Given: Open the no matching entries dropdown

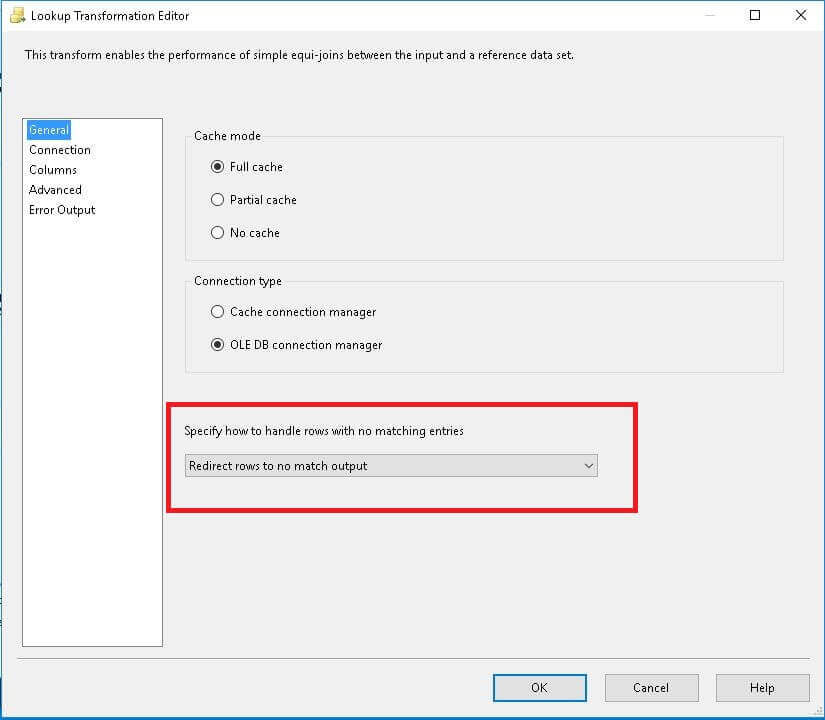Looking at the screenshot, I should pyautogui.click(x=391, y=466).
